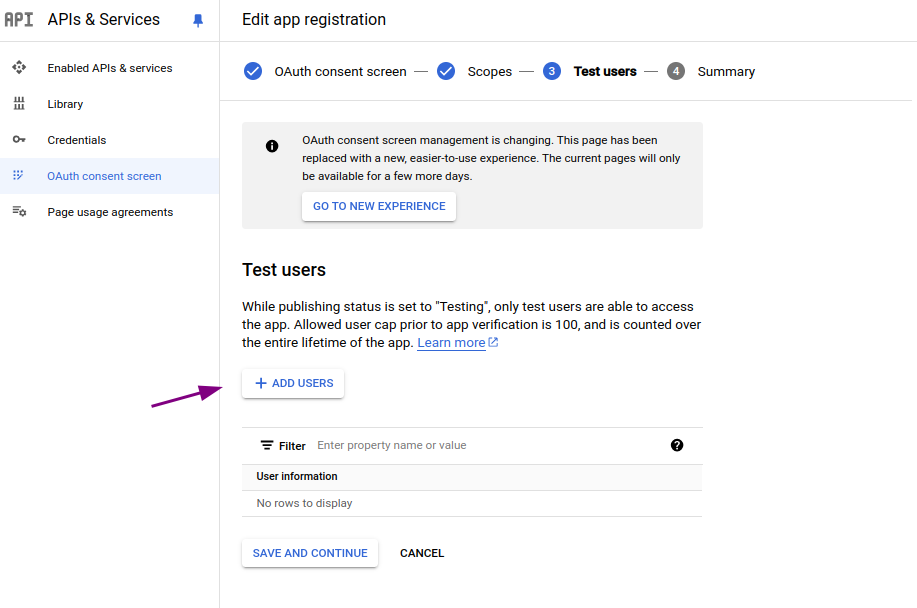Click the Credentials key icon
The height and width of the screenshot is (608, 917).
click(18, 140)
